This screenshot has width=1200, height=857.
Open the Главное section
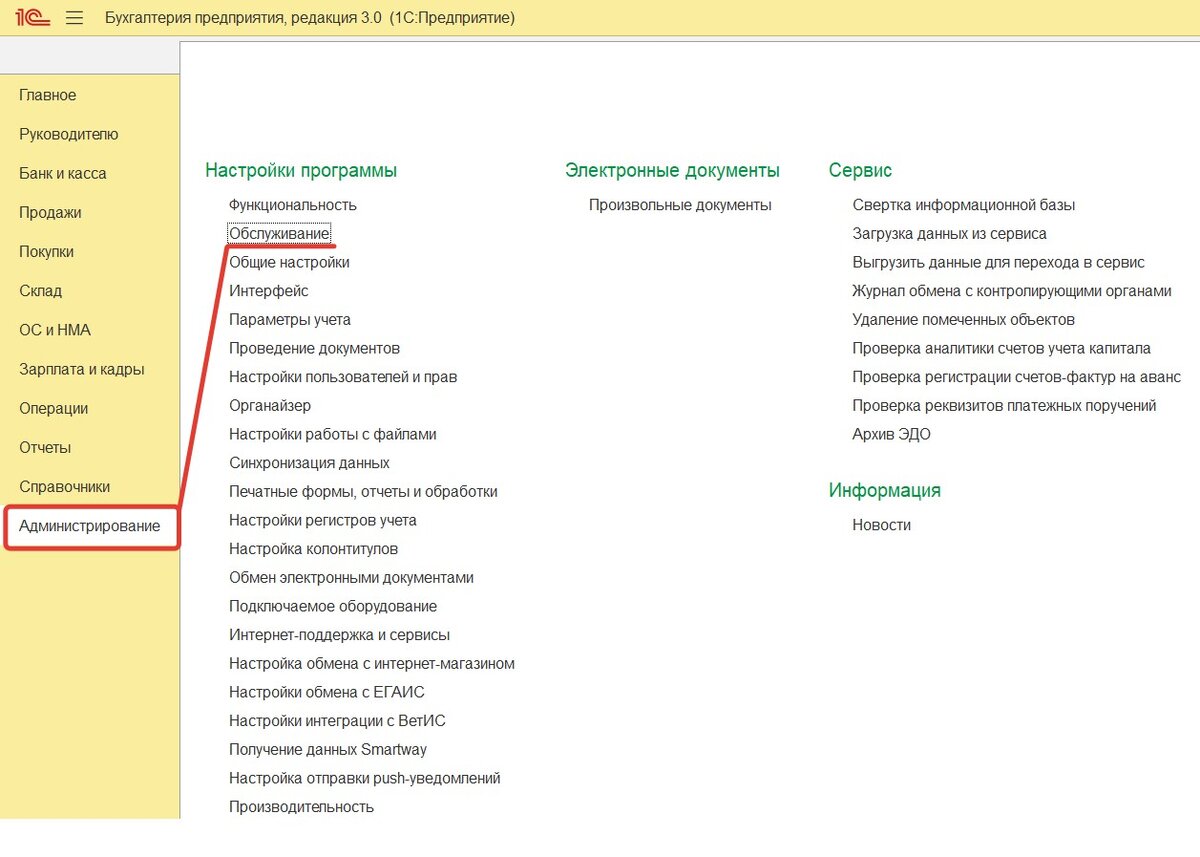click(x=48, y=95)
